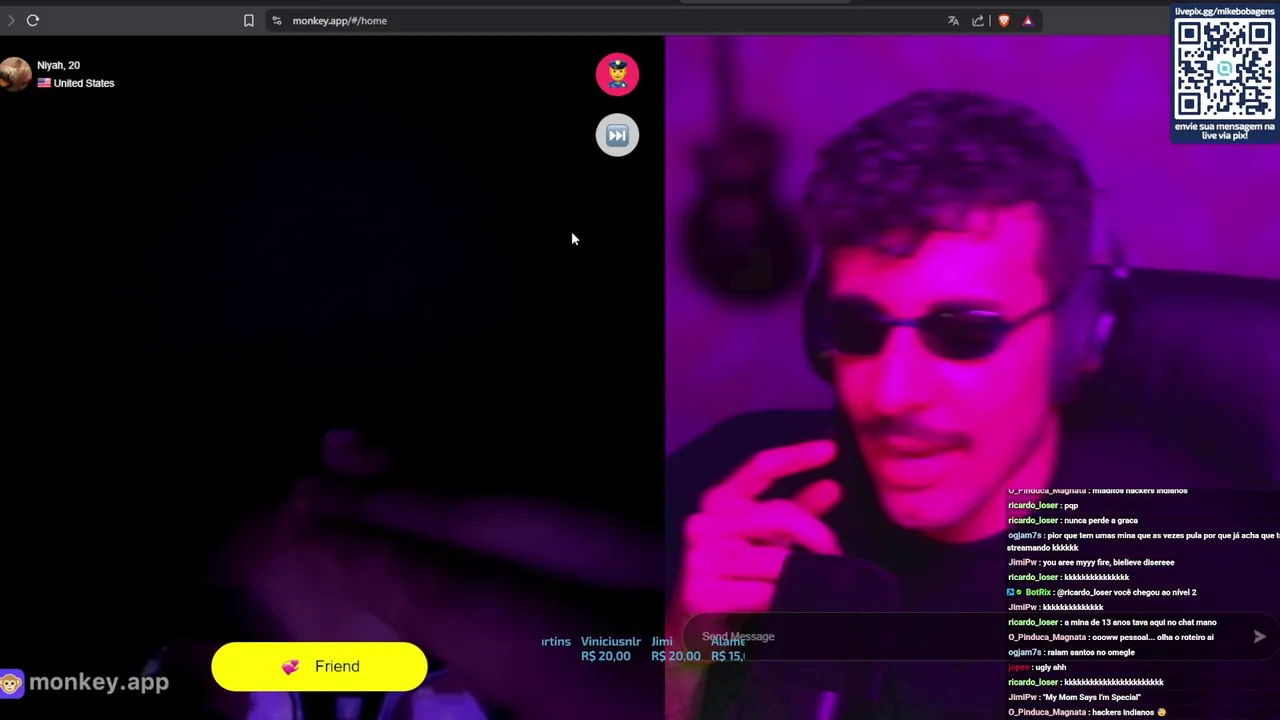Viewport: 1280px width, 720px height.
Task: Open the livepix QR code overlay
Action: pos(1225,70)
